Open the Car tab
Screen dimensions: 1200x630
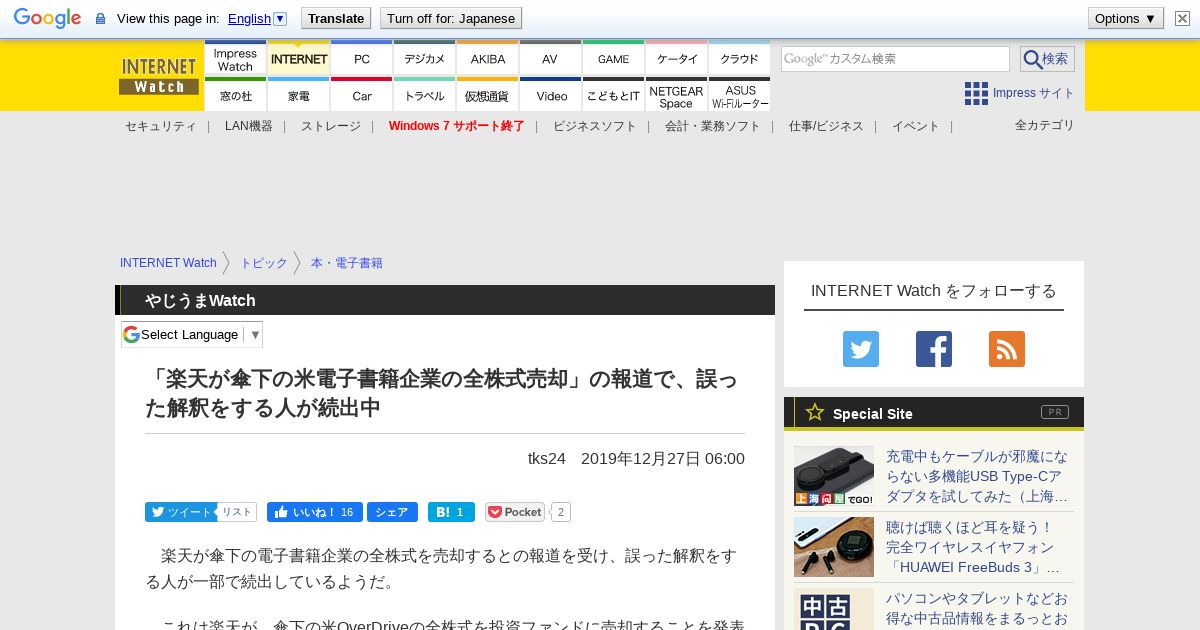362,96
